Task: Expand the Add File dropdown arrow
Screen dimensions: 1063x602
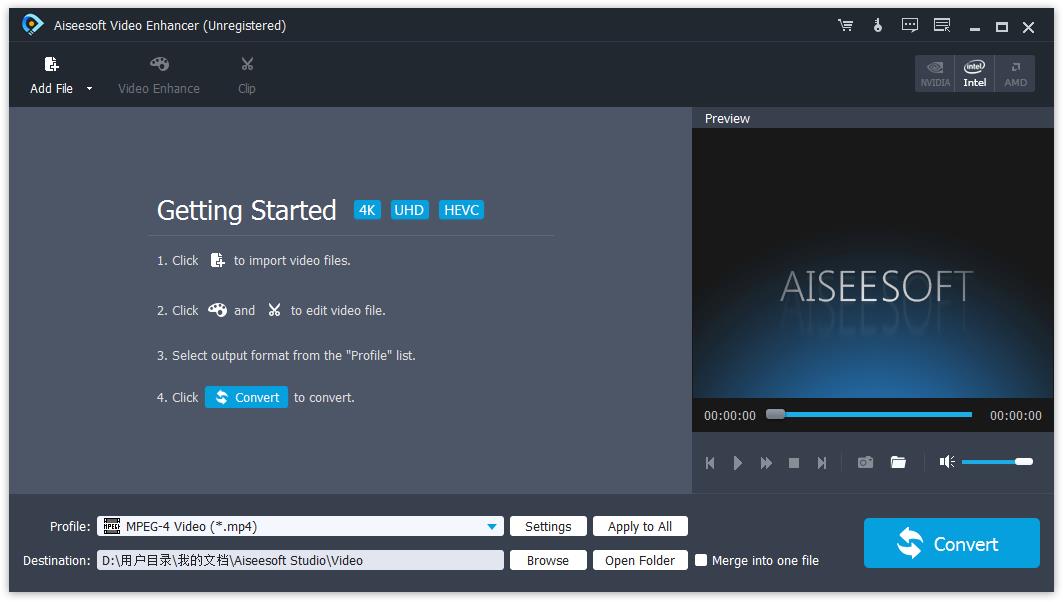Action: [x=88, y=89]
